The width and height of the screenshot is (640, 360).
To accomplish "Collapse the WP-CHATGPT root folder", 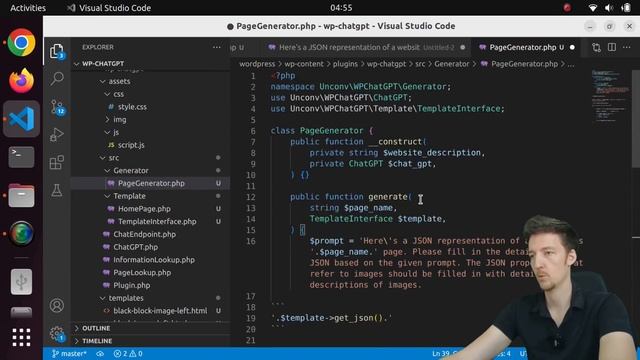I will pos(151,64).
